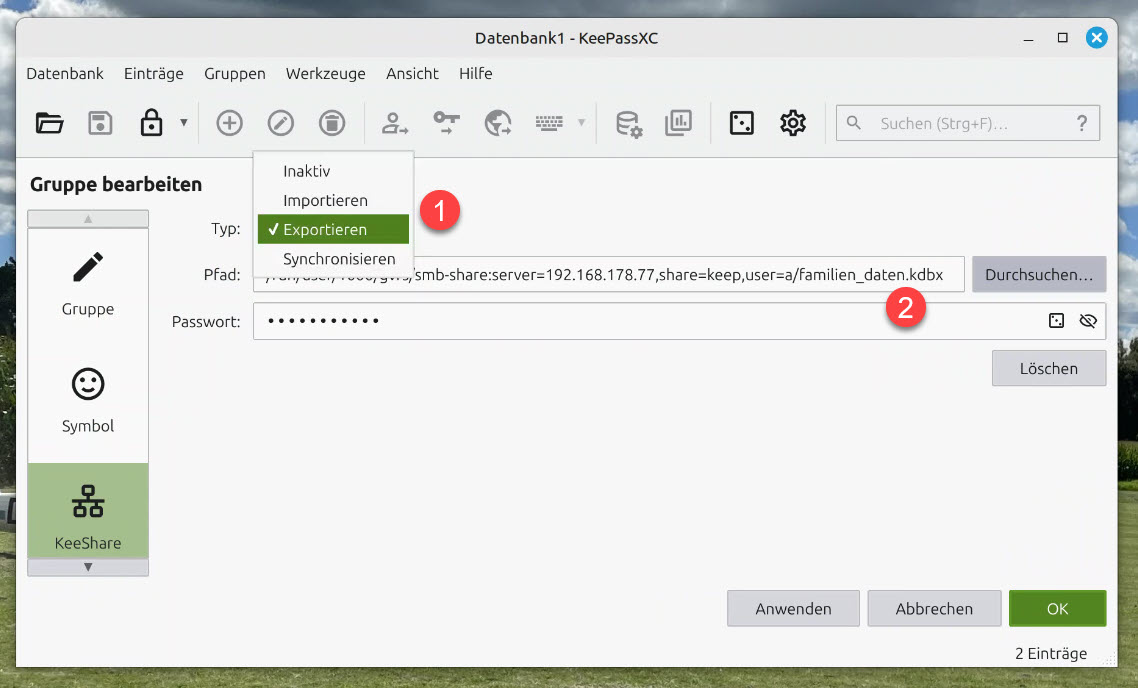Image resolution: width=1138 pixels, height=688 pixels.
Task: Choose Importieren in the Typ dropdown
Action: (333, 200)
